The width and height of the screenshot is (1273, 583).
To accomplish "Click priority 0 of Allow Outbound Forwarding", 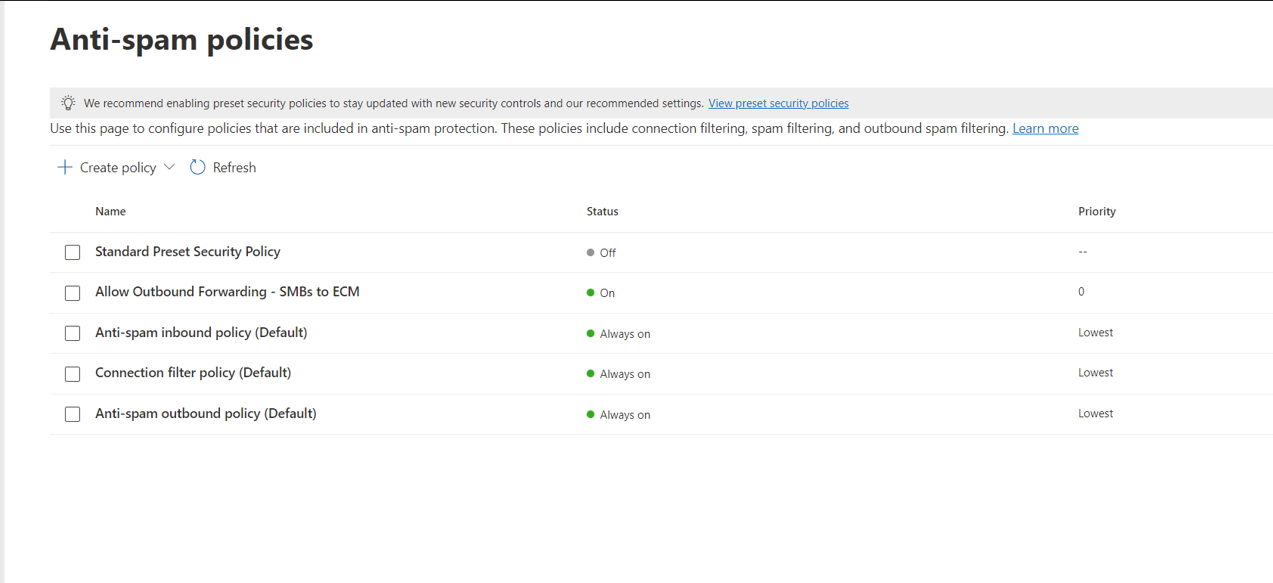I will [1081, 292].
